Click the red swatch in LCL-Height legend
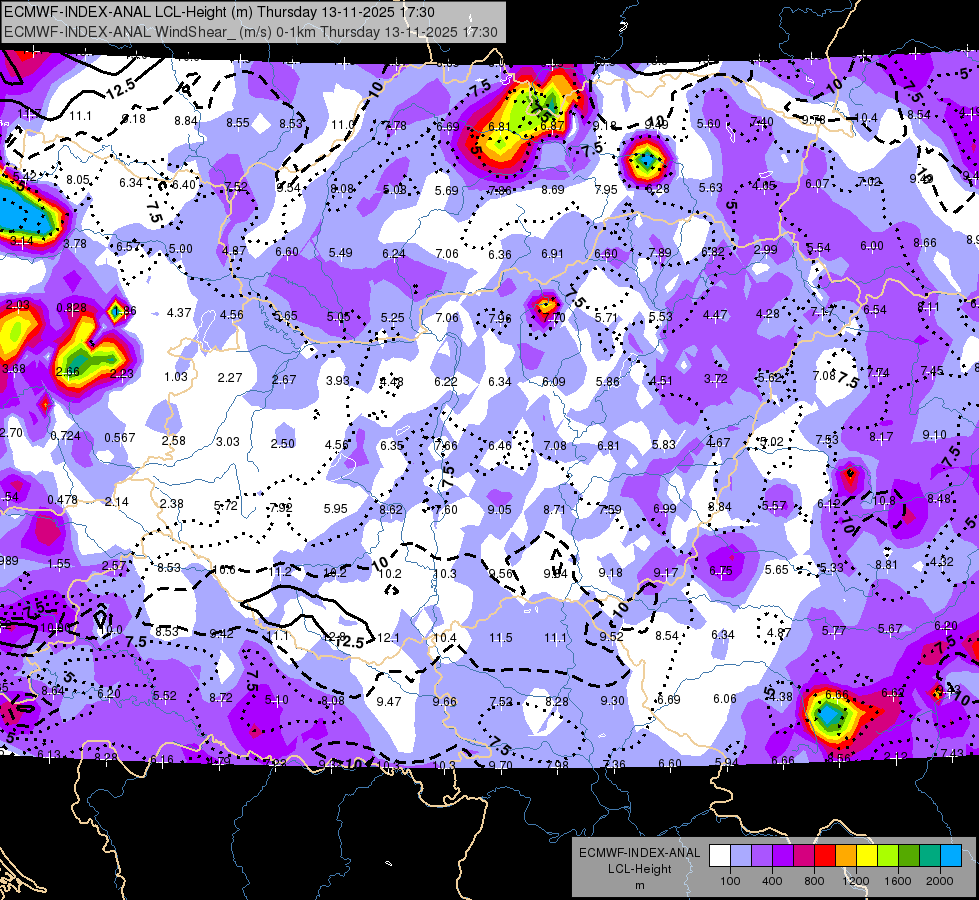 coord(825,856)
